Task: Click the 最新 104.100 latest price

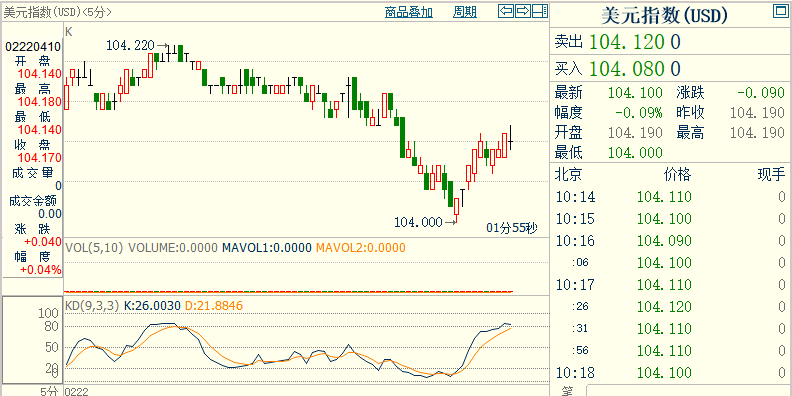Action: tap(609, 93)
